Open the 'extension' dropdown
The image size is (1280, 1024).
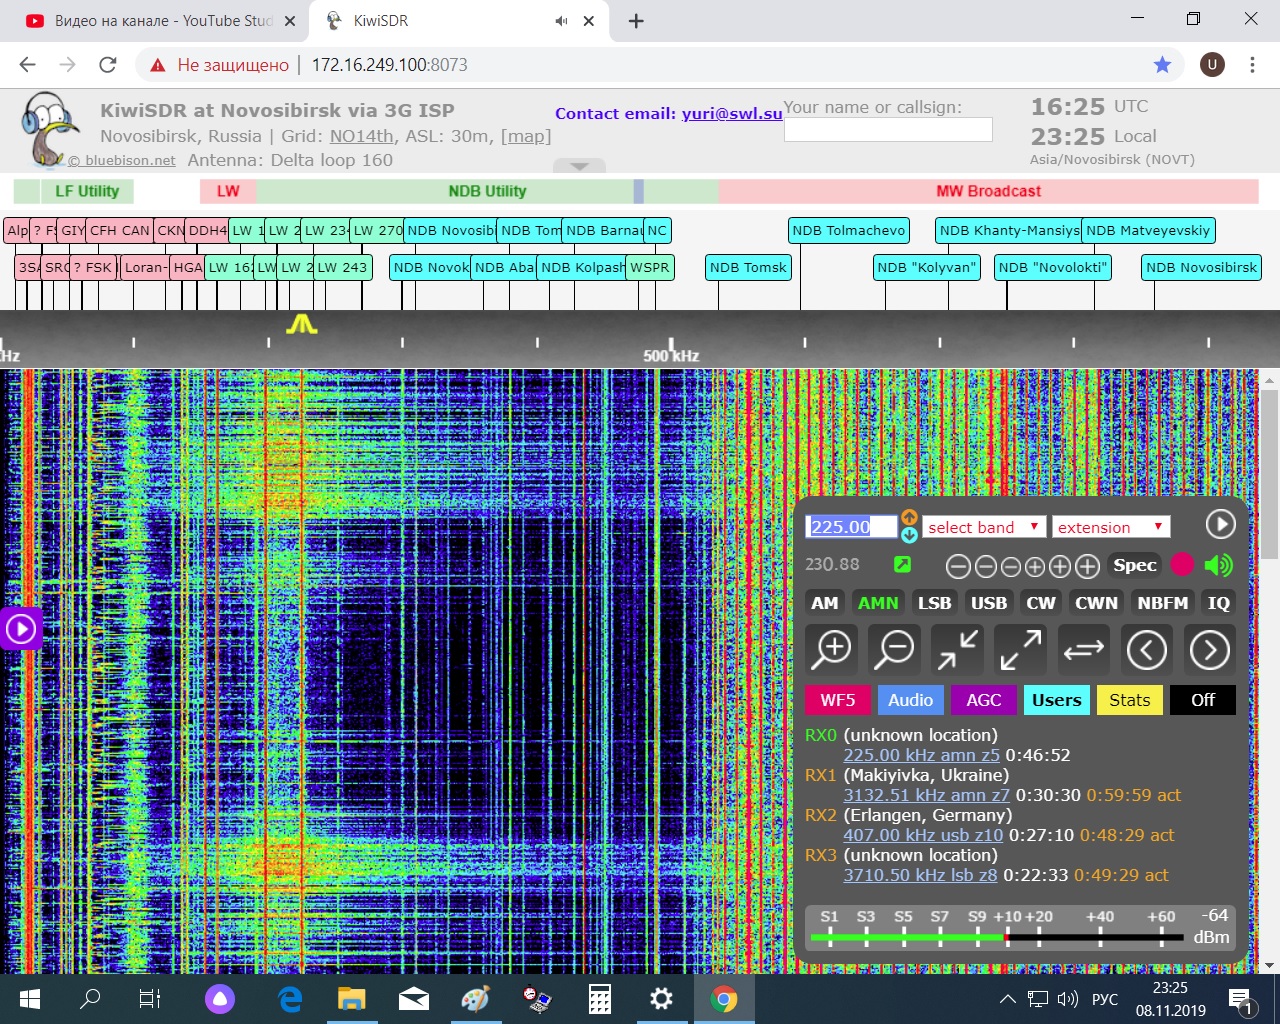(1110, 527)
